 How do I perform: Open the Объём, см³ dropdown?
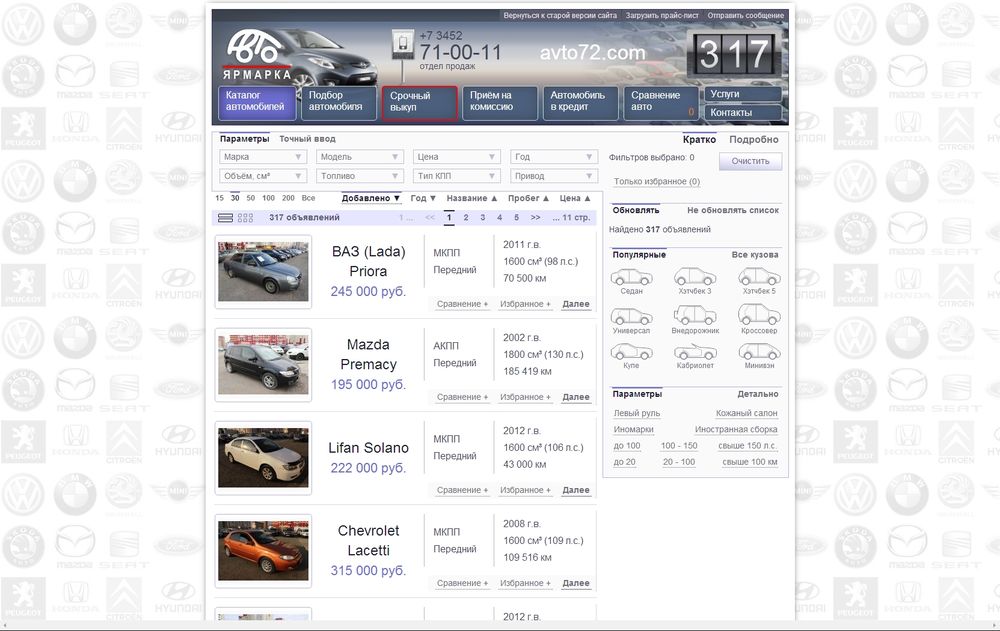263,176
